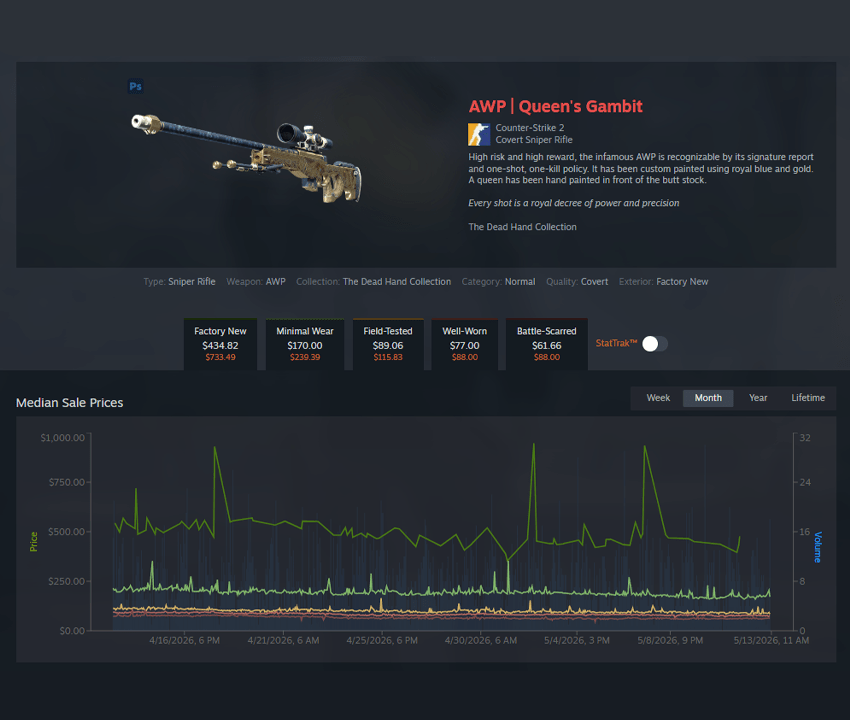
Task: Click the AWP rifle preview image
Action: point(247,157)
